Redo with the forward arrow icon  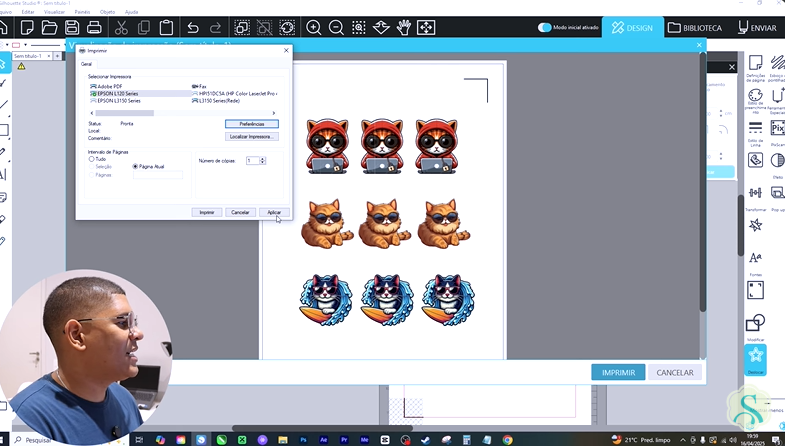[215, 28]
